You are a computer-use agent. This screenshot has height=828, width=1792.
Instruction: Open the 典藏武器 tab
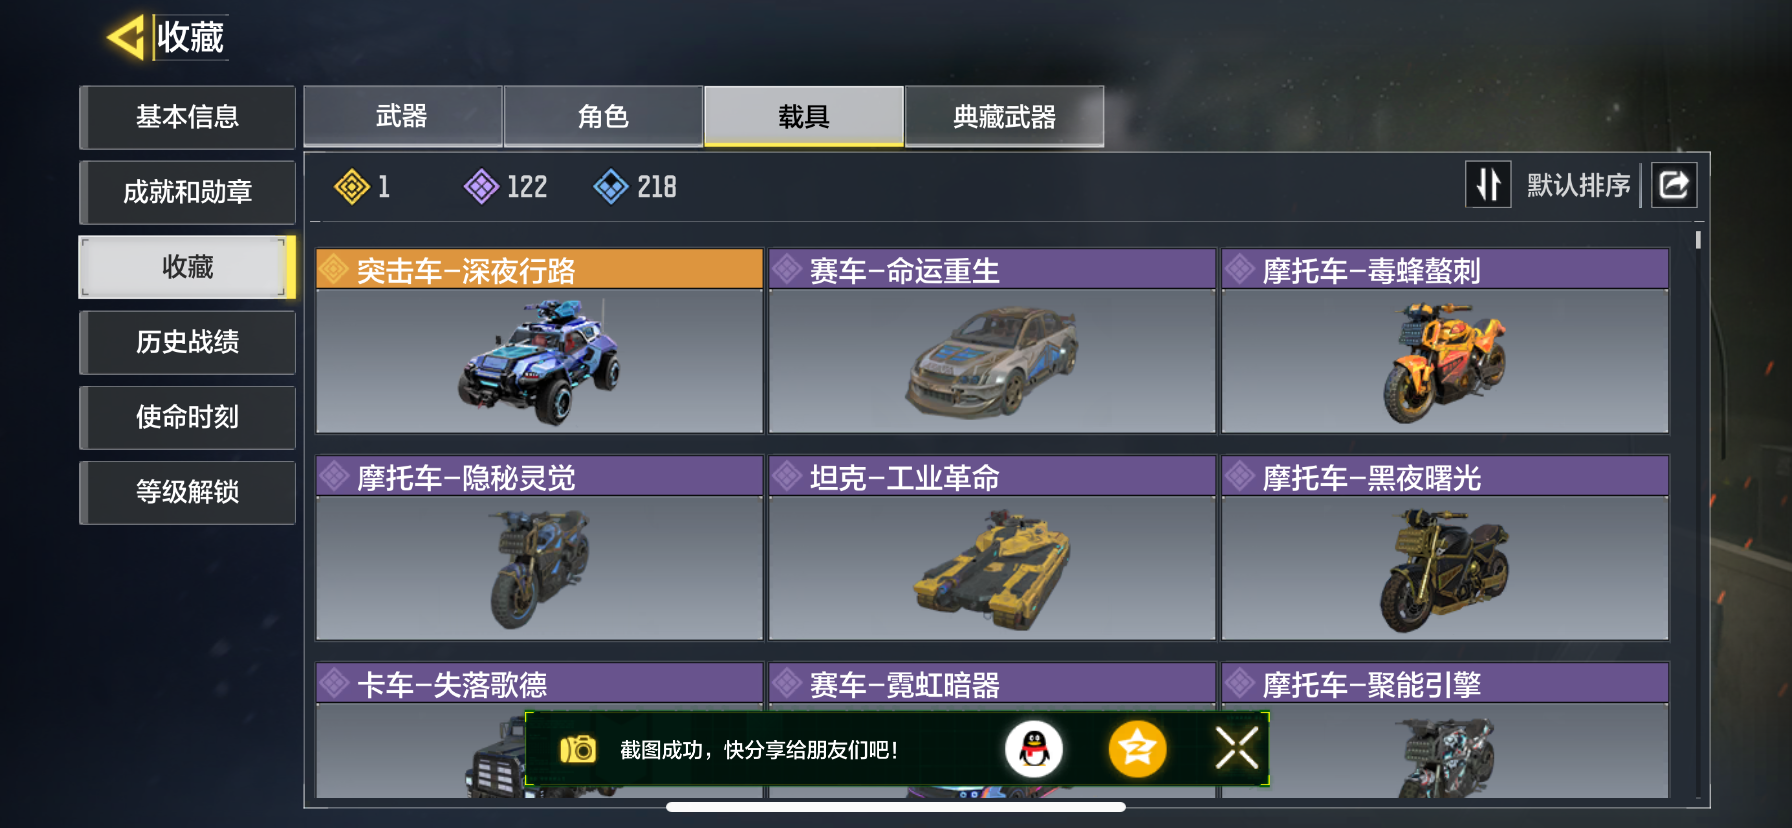tap(1005, 117)
